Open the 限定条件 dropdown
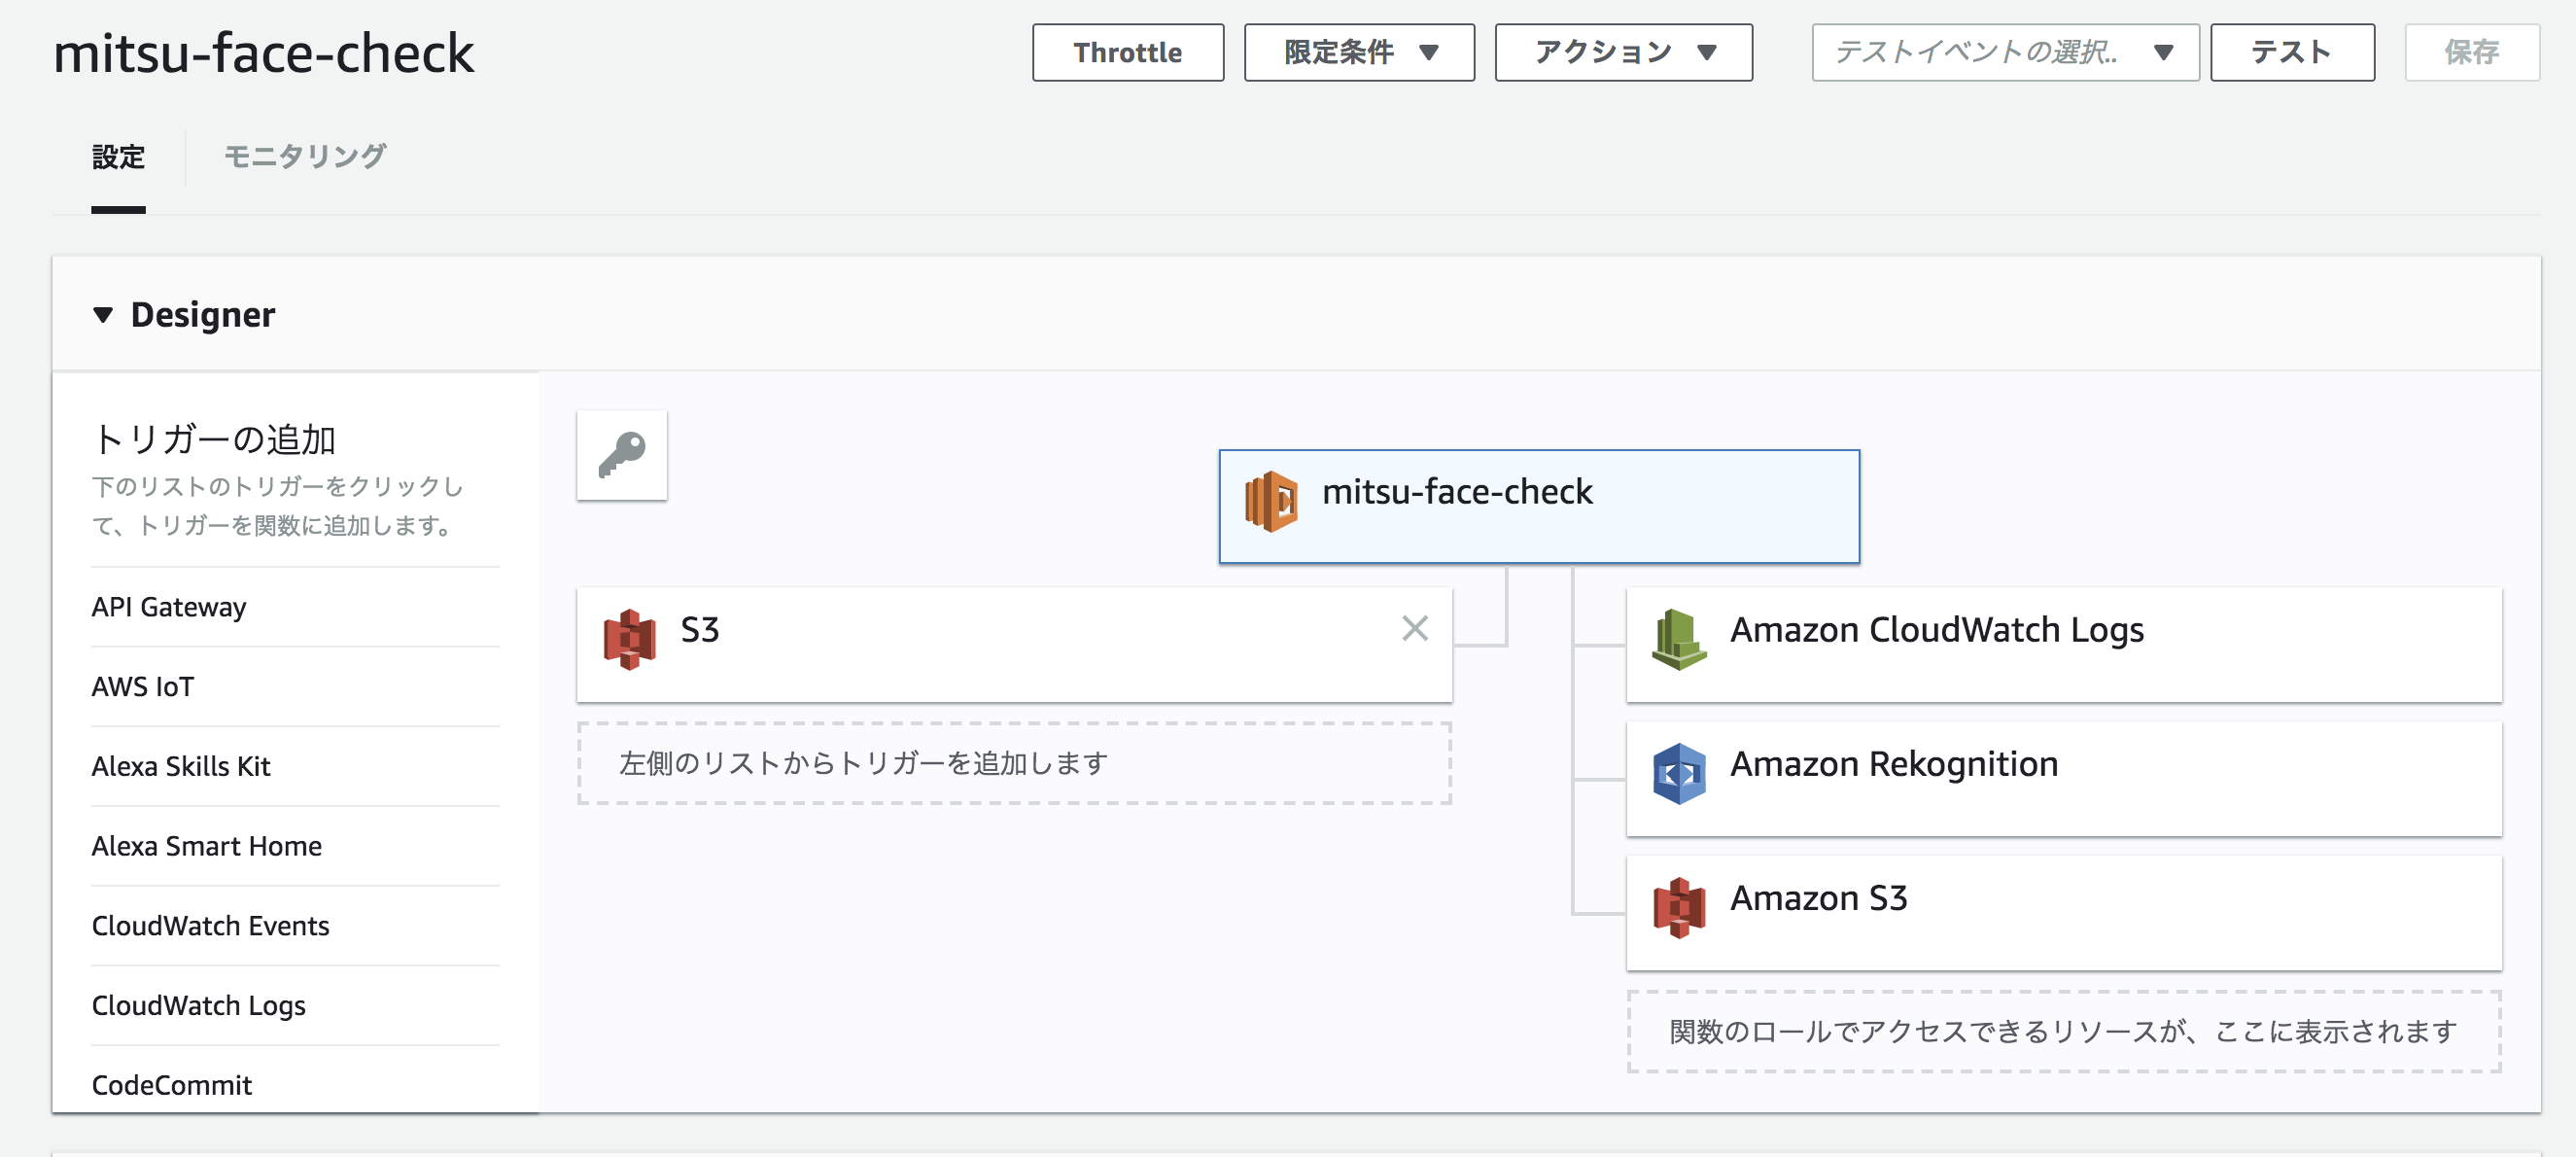Viewport: 2576px width, 1157px height. 1358,52
